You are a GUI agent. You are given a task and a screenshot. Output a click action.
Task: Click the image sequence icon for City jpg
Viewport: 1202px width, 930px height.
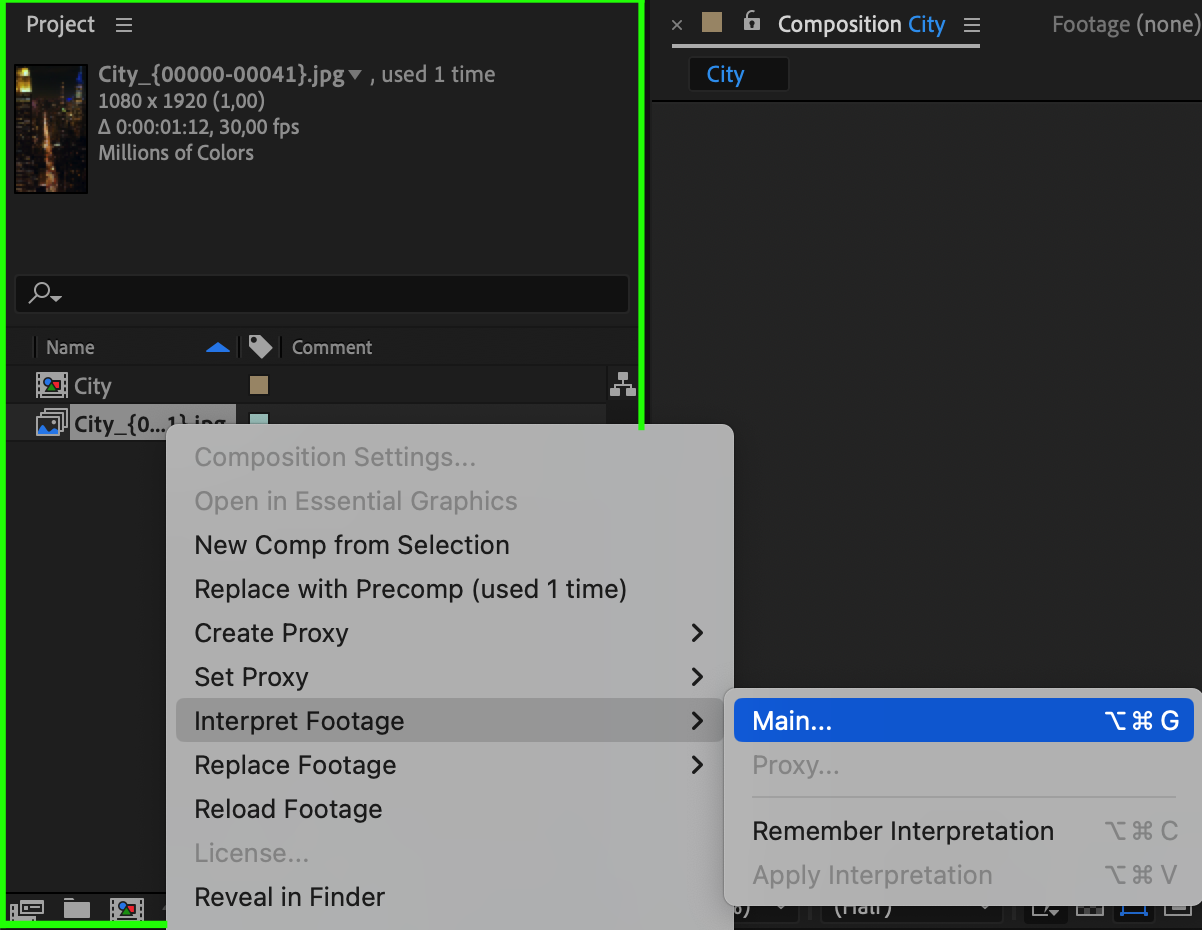(x=51, y=424)
